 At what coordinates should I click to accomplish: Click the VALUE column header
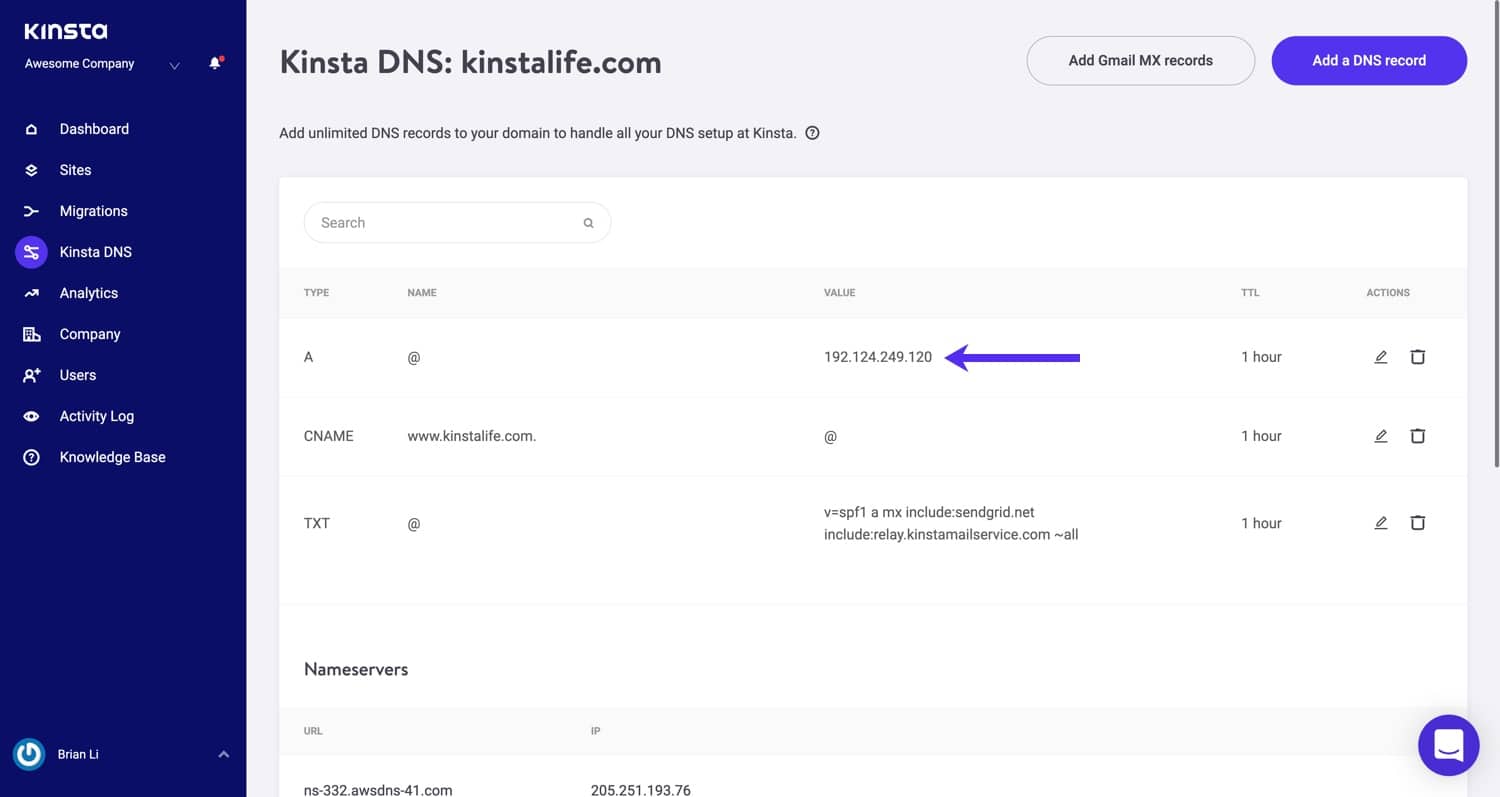tap(839, 293)
